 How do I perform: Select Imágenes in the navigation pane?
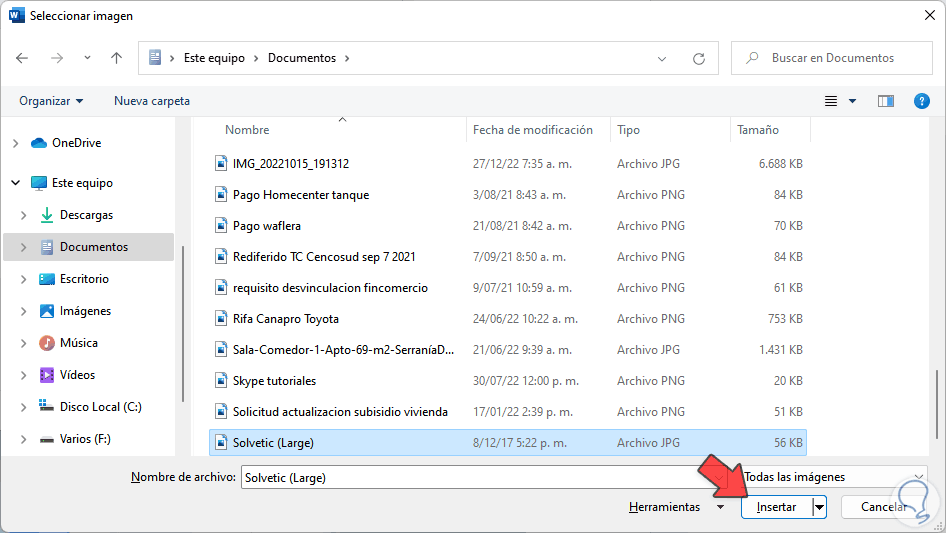[x=85, y=311]
